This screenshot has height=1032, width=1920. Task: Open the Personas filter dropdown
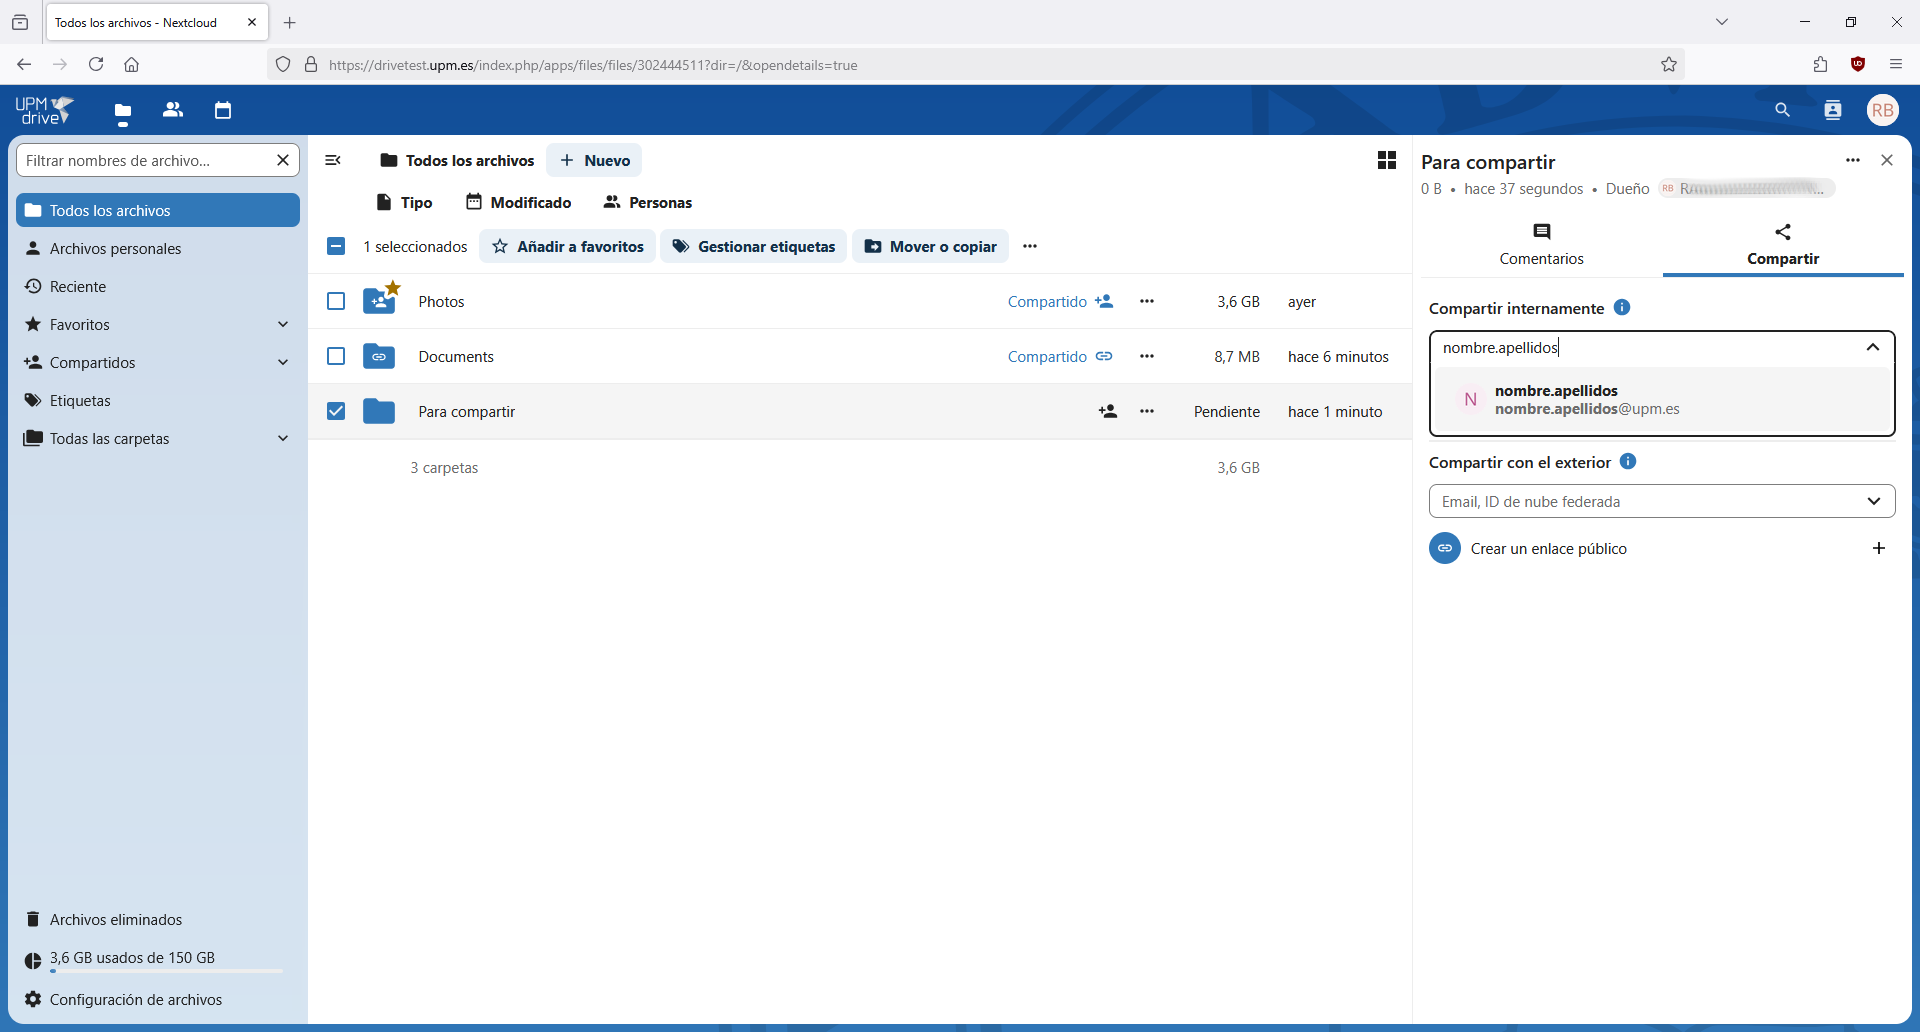(x=647, y=202)
